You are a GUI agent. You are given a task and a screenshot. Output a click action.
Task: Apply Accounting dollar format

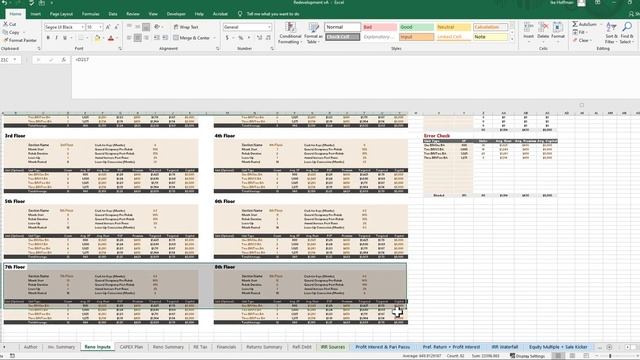click(x=227, y=38)
